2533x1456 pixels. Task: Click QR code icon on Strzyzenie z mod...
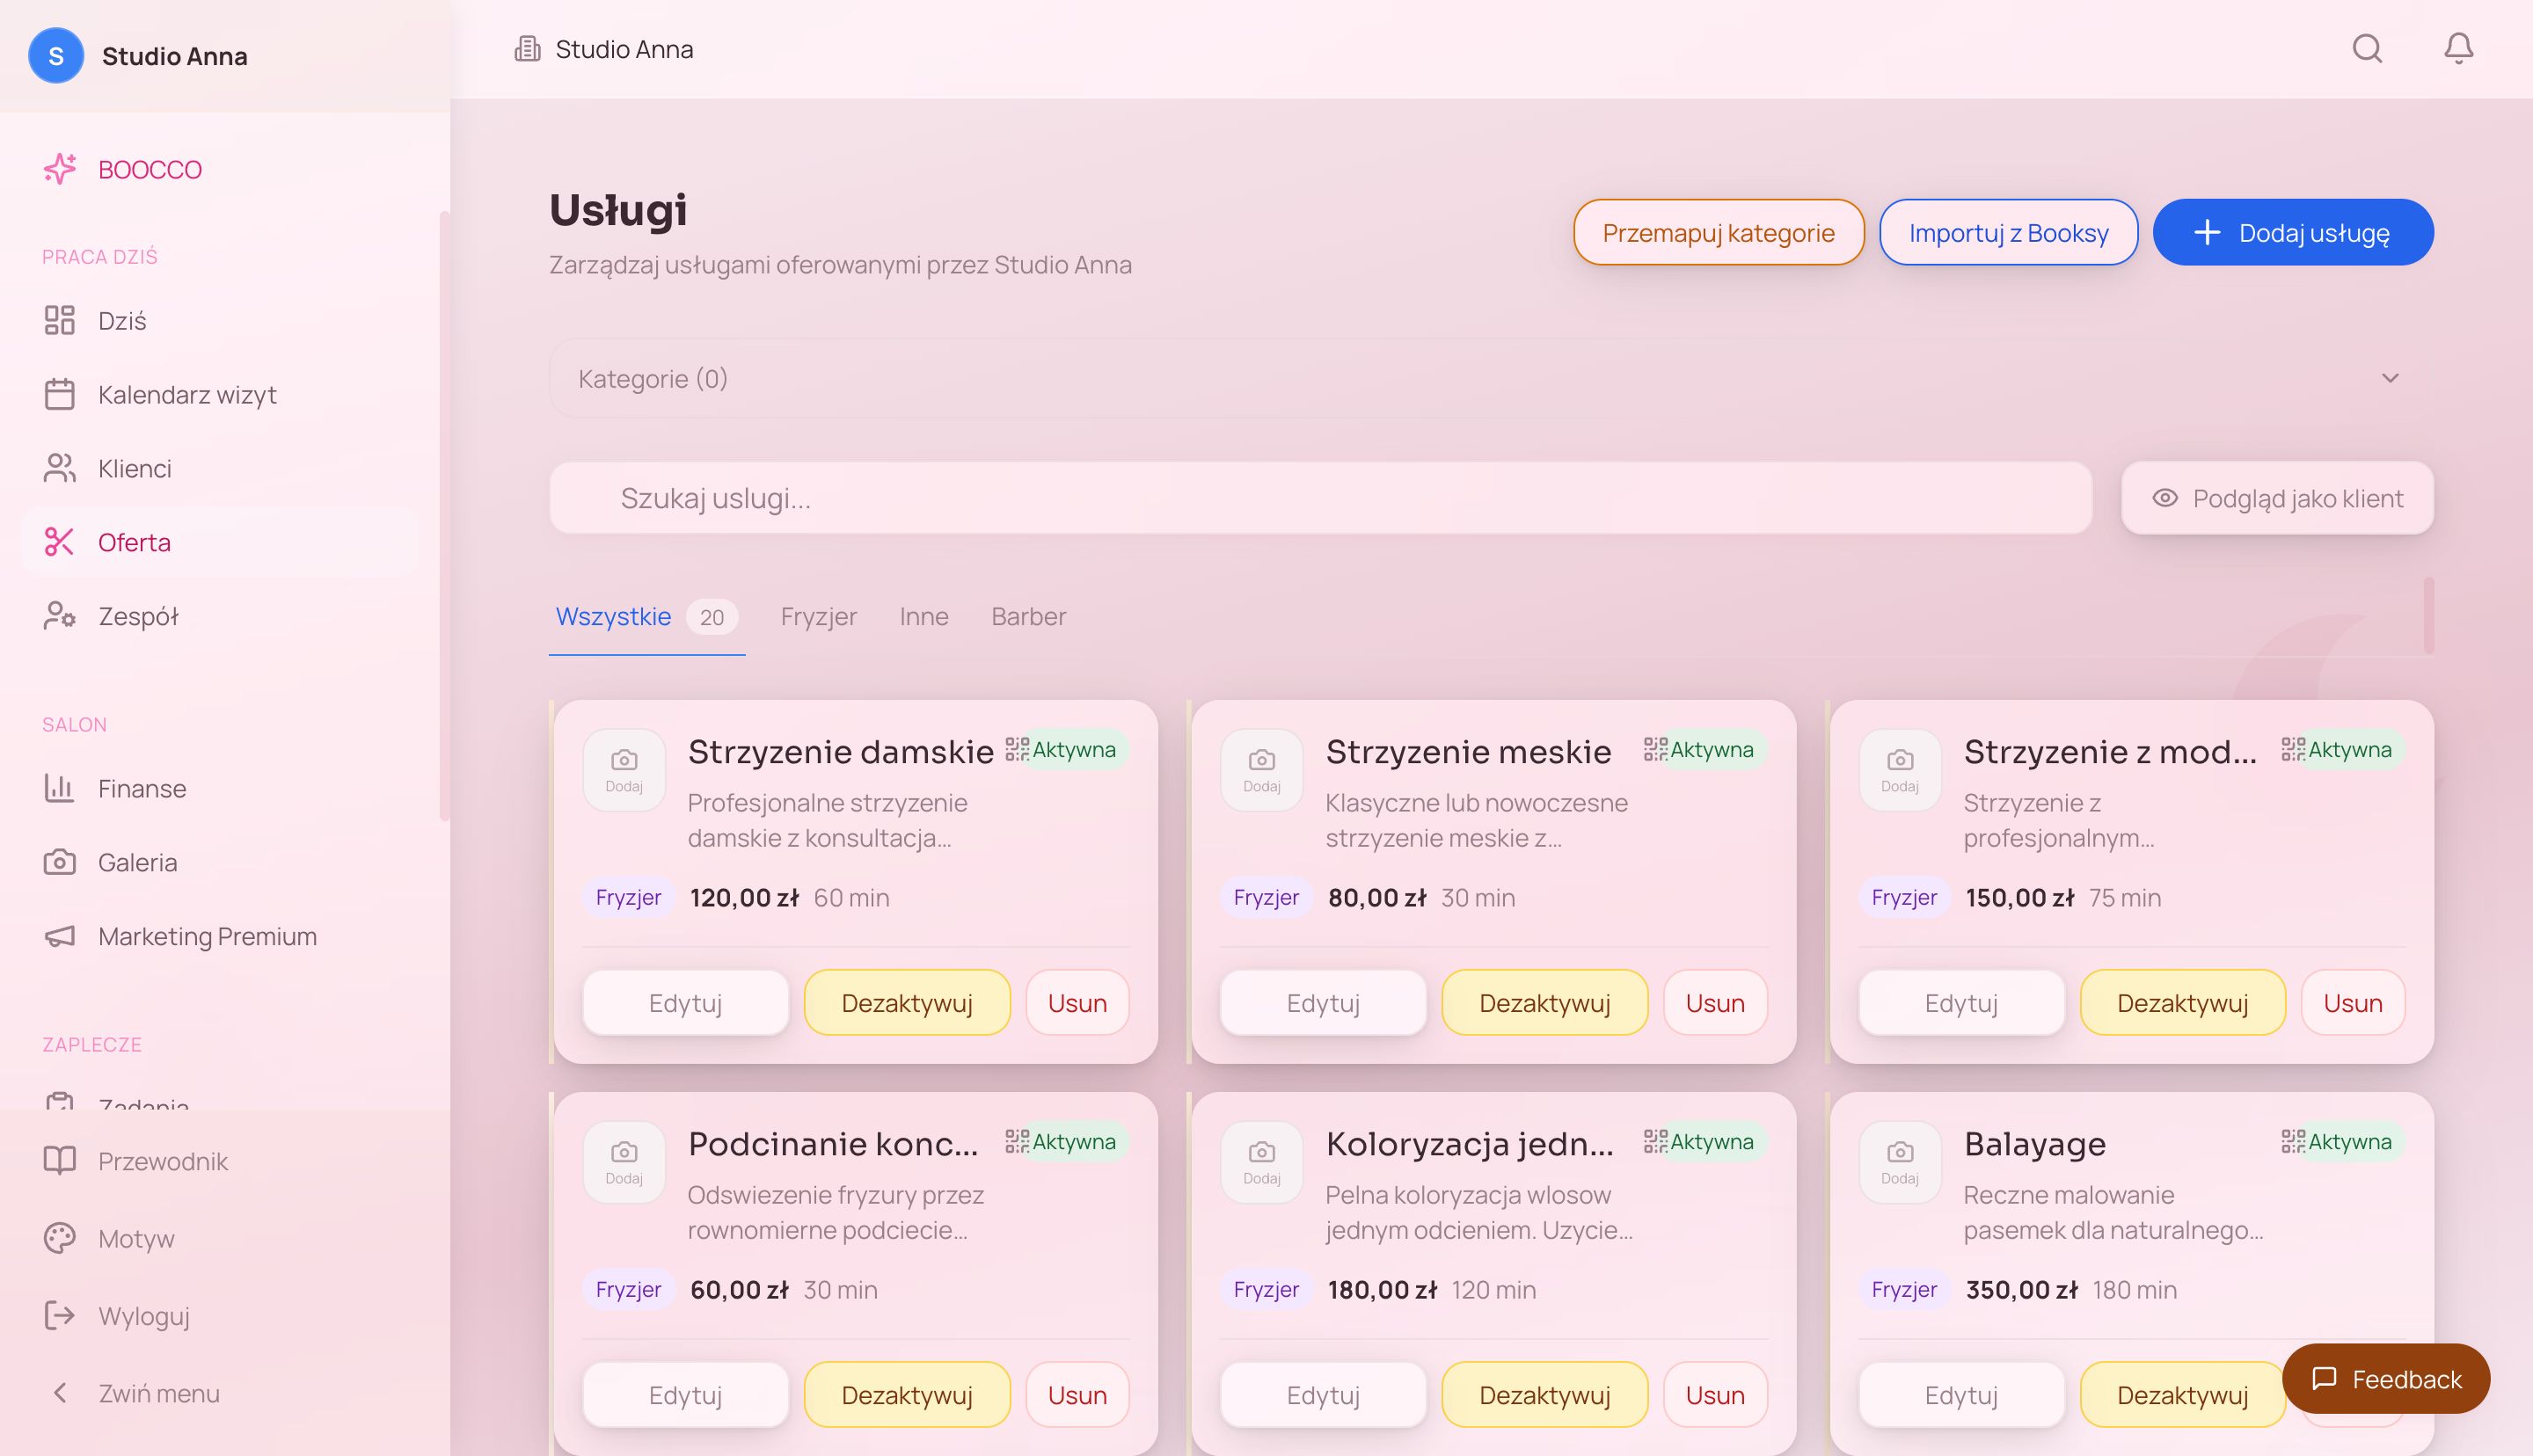2293,749
